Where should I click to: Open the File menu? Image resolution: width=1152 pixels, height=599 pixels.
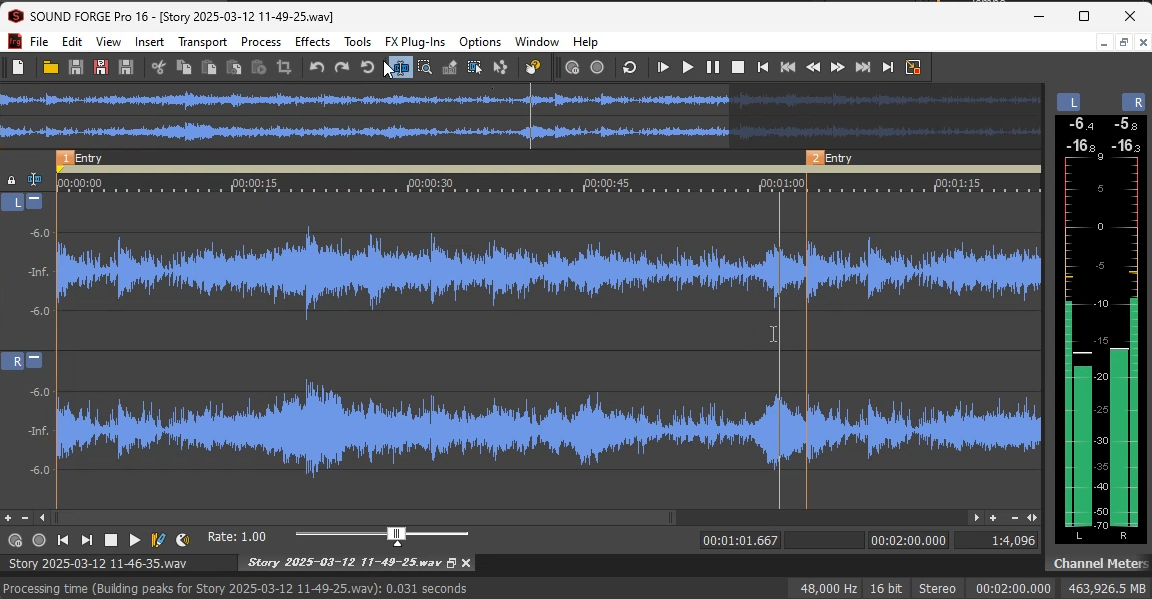39,42
